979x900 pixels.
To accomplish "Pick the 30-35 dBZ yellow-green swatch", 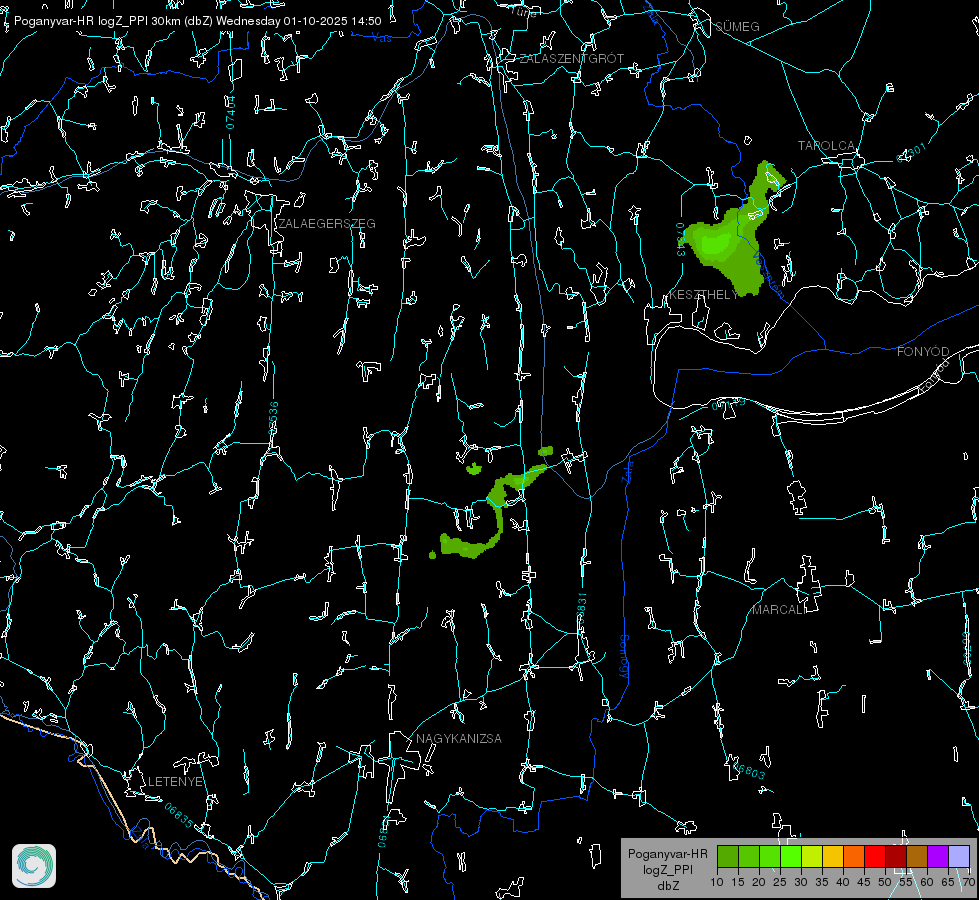I will point(812,856).
